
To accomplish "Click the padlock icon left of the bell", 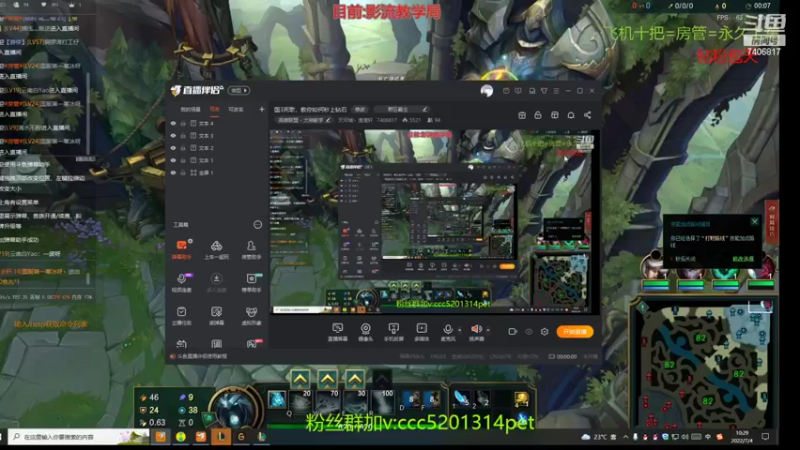I will tap(538, 115).
